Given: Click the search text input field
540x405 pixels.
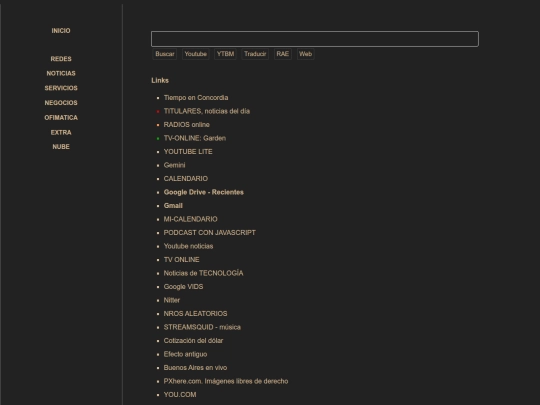Looking at the screenshot, I should [315, 39].
